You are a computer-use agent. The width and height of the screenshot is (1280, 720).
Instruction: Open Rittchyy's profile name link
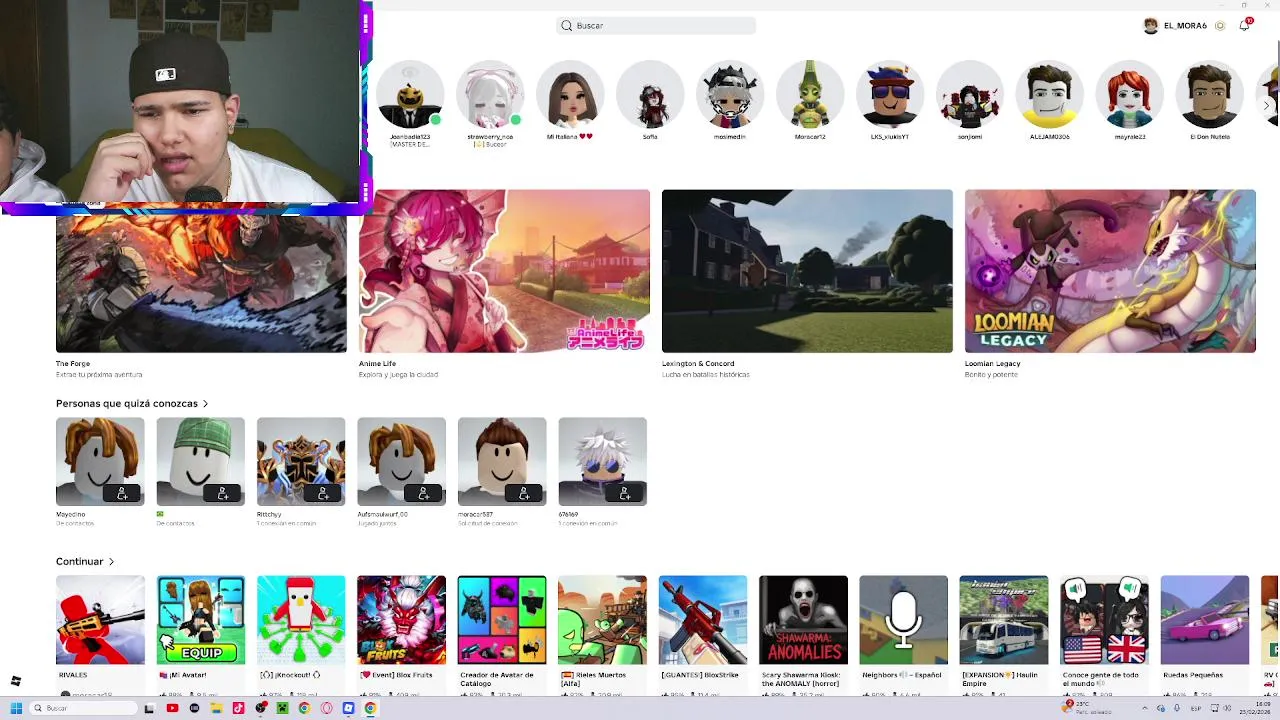[x=269, y=514]
